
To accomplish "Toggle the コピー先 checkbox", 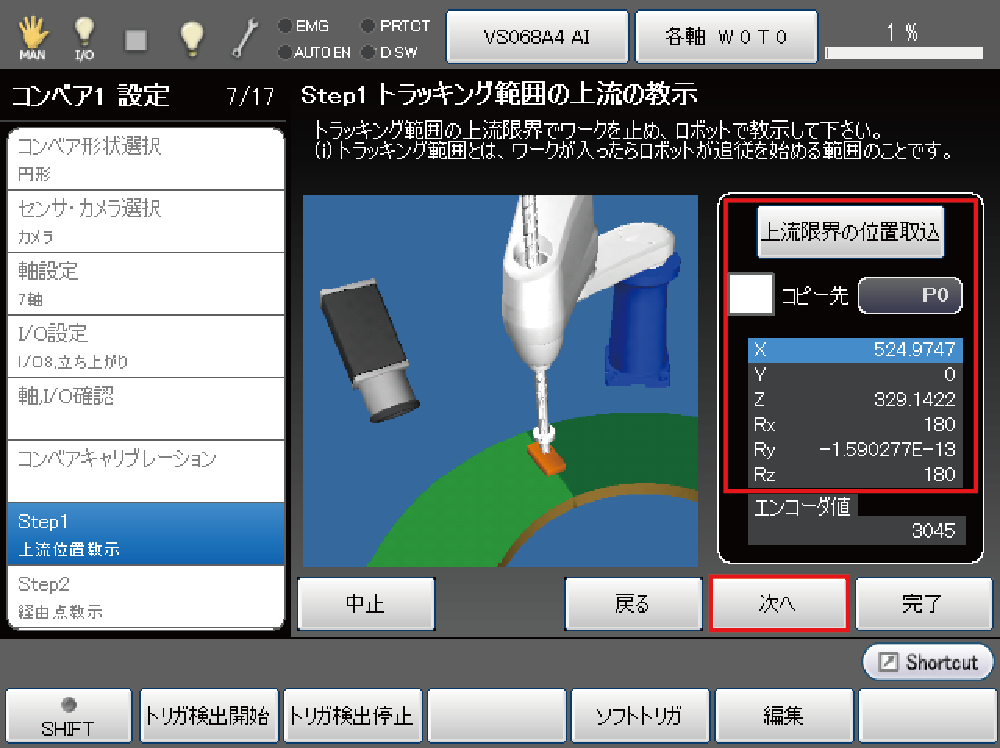I will (x=751, y=295).
